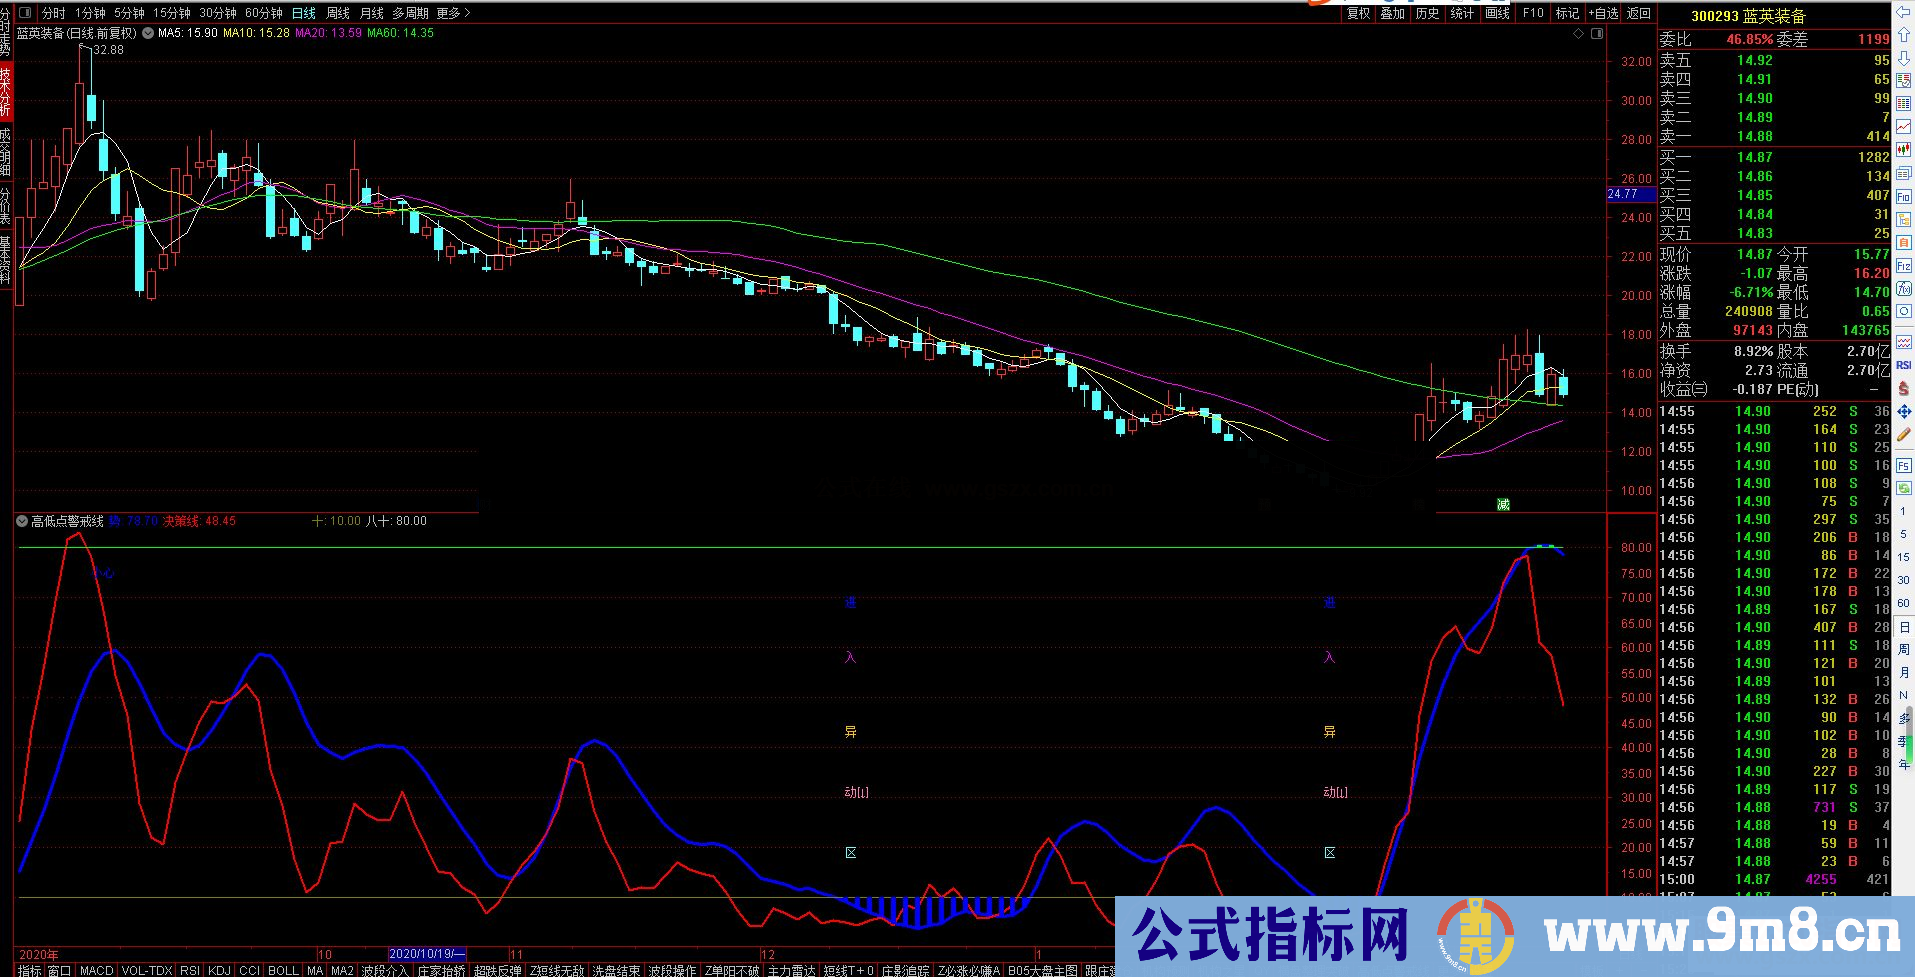Open F10 fundamental information
Image resolution: width=1915 pixels, height=977 pixels.
[x=1531, y=13]
